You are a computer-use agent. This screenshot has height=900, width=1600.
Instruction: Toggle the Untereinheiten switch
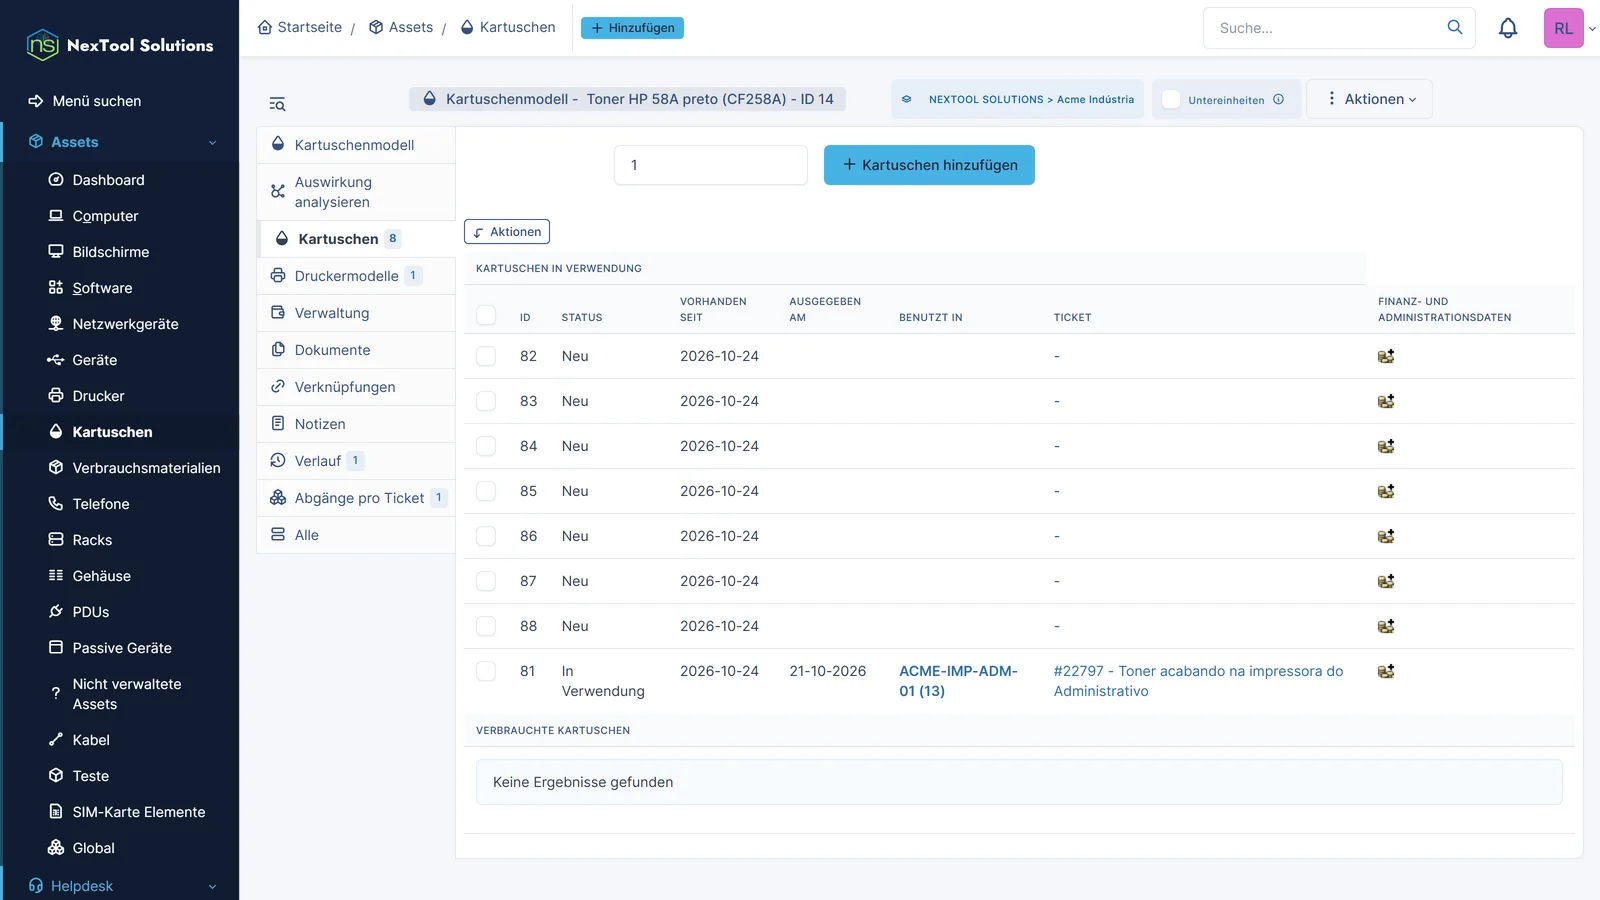[x=1171, y=99]
